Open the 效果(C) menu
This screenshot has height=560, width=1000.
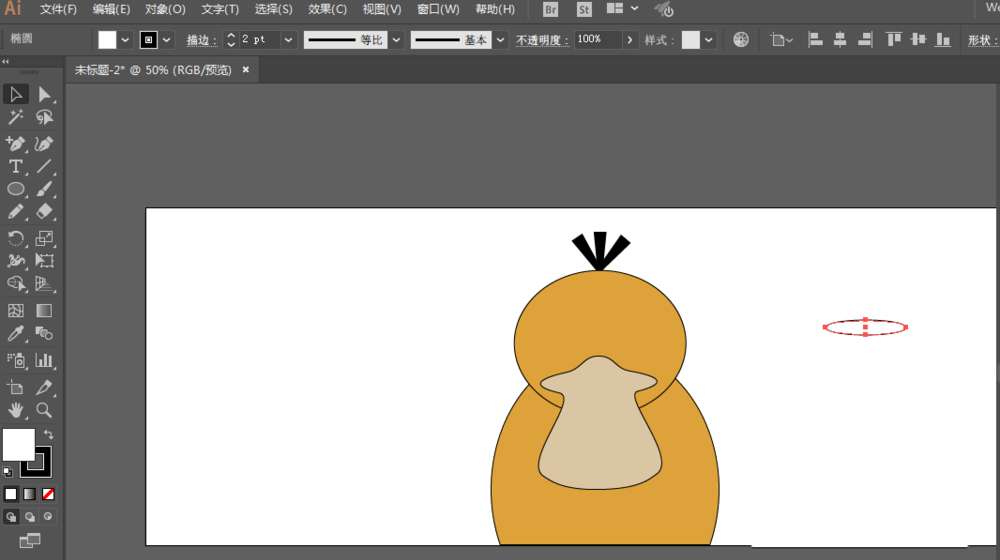click(x=327, y=9)
